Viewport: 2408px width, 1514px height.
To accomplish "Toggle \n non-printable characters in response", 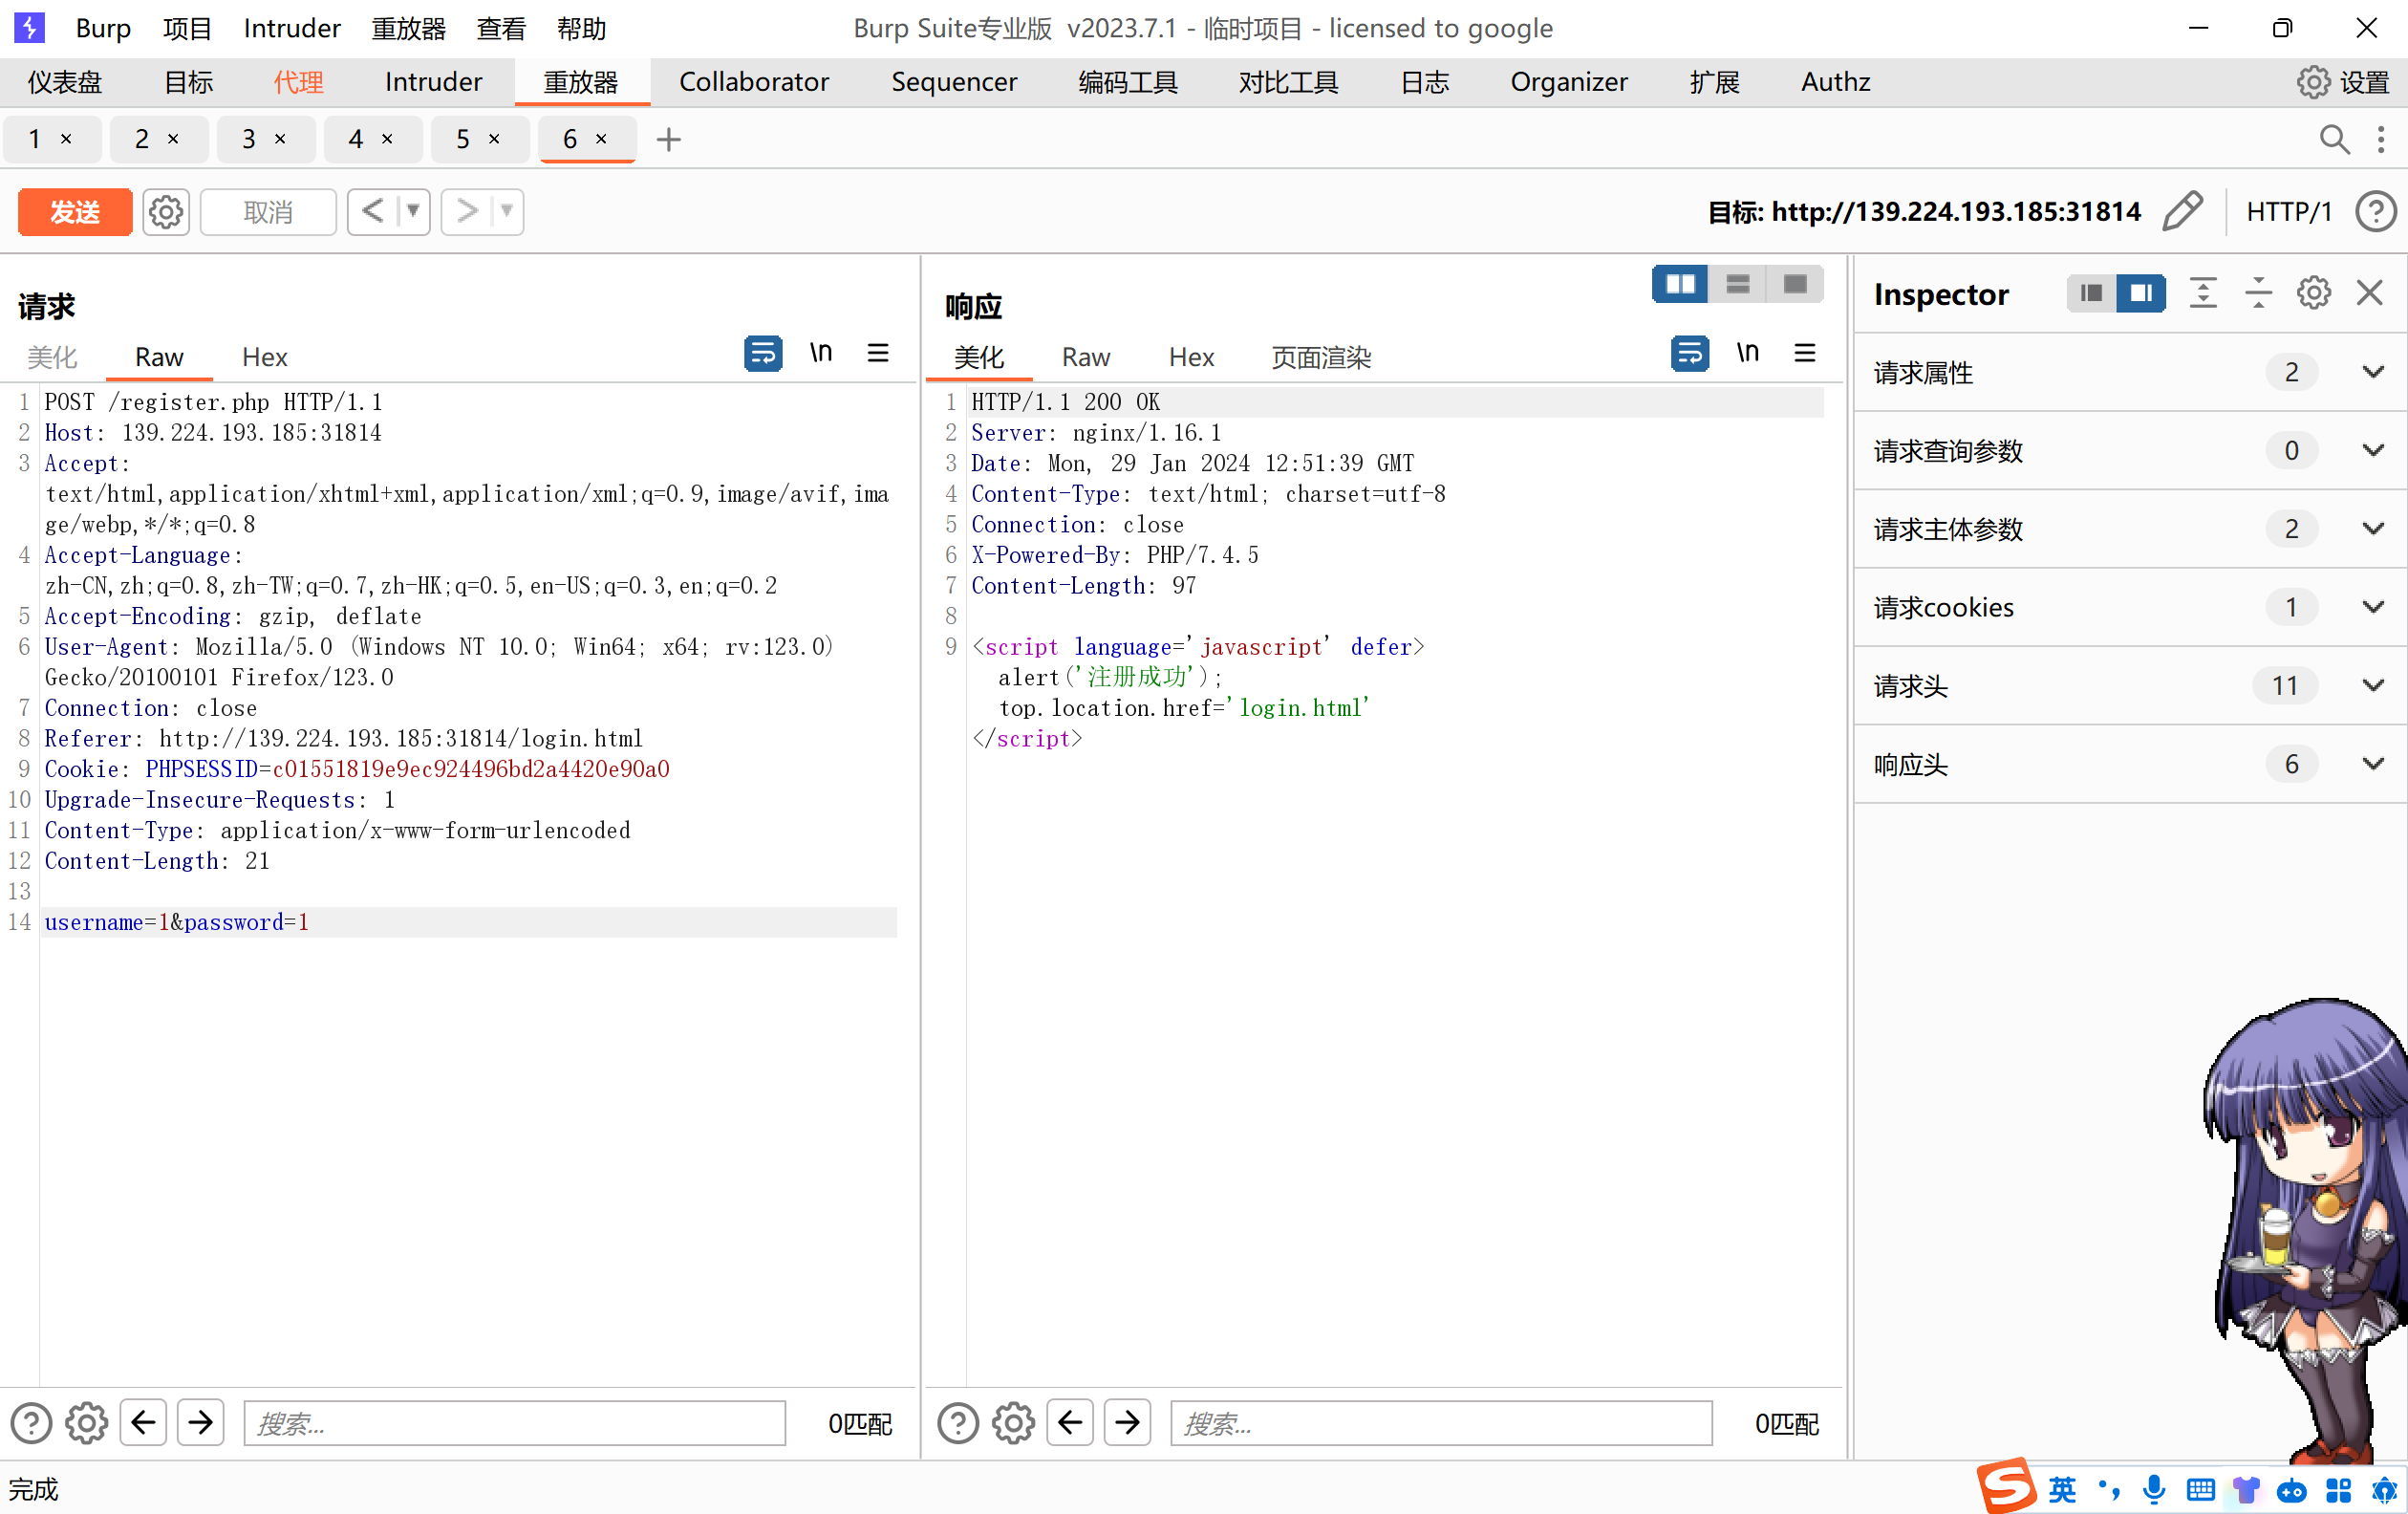I will click(x=1747, y=353).
